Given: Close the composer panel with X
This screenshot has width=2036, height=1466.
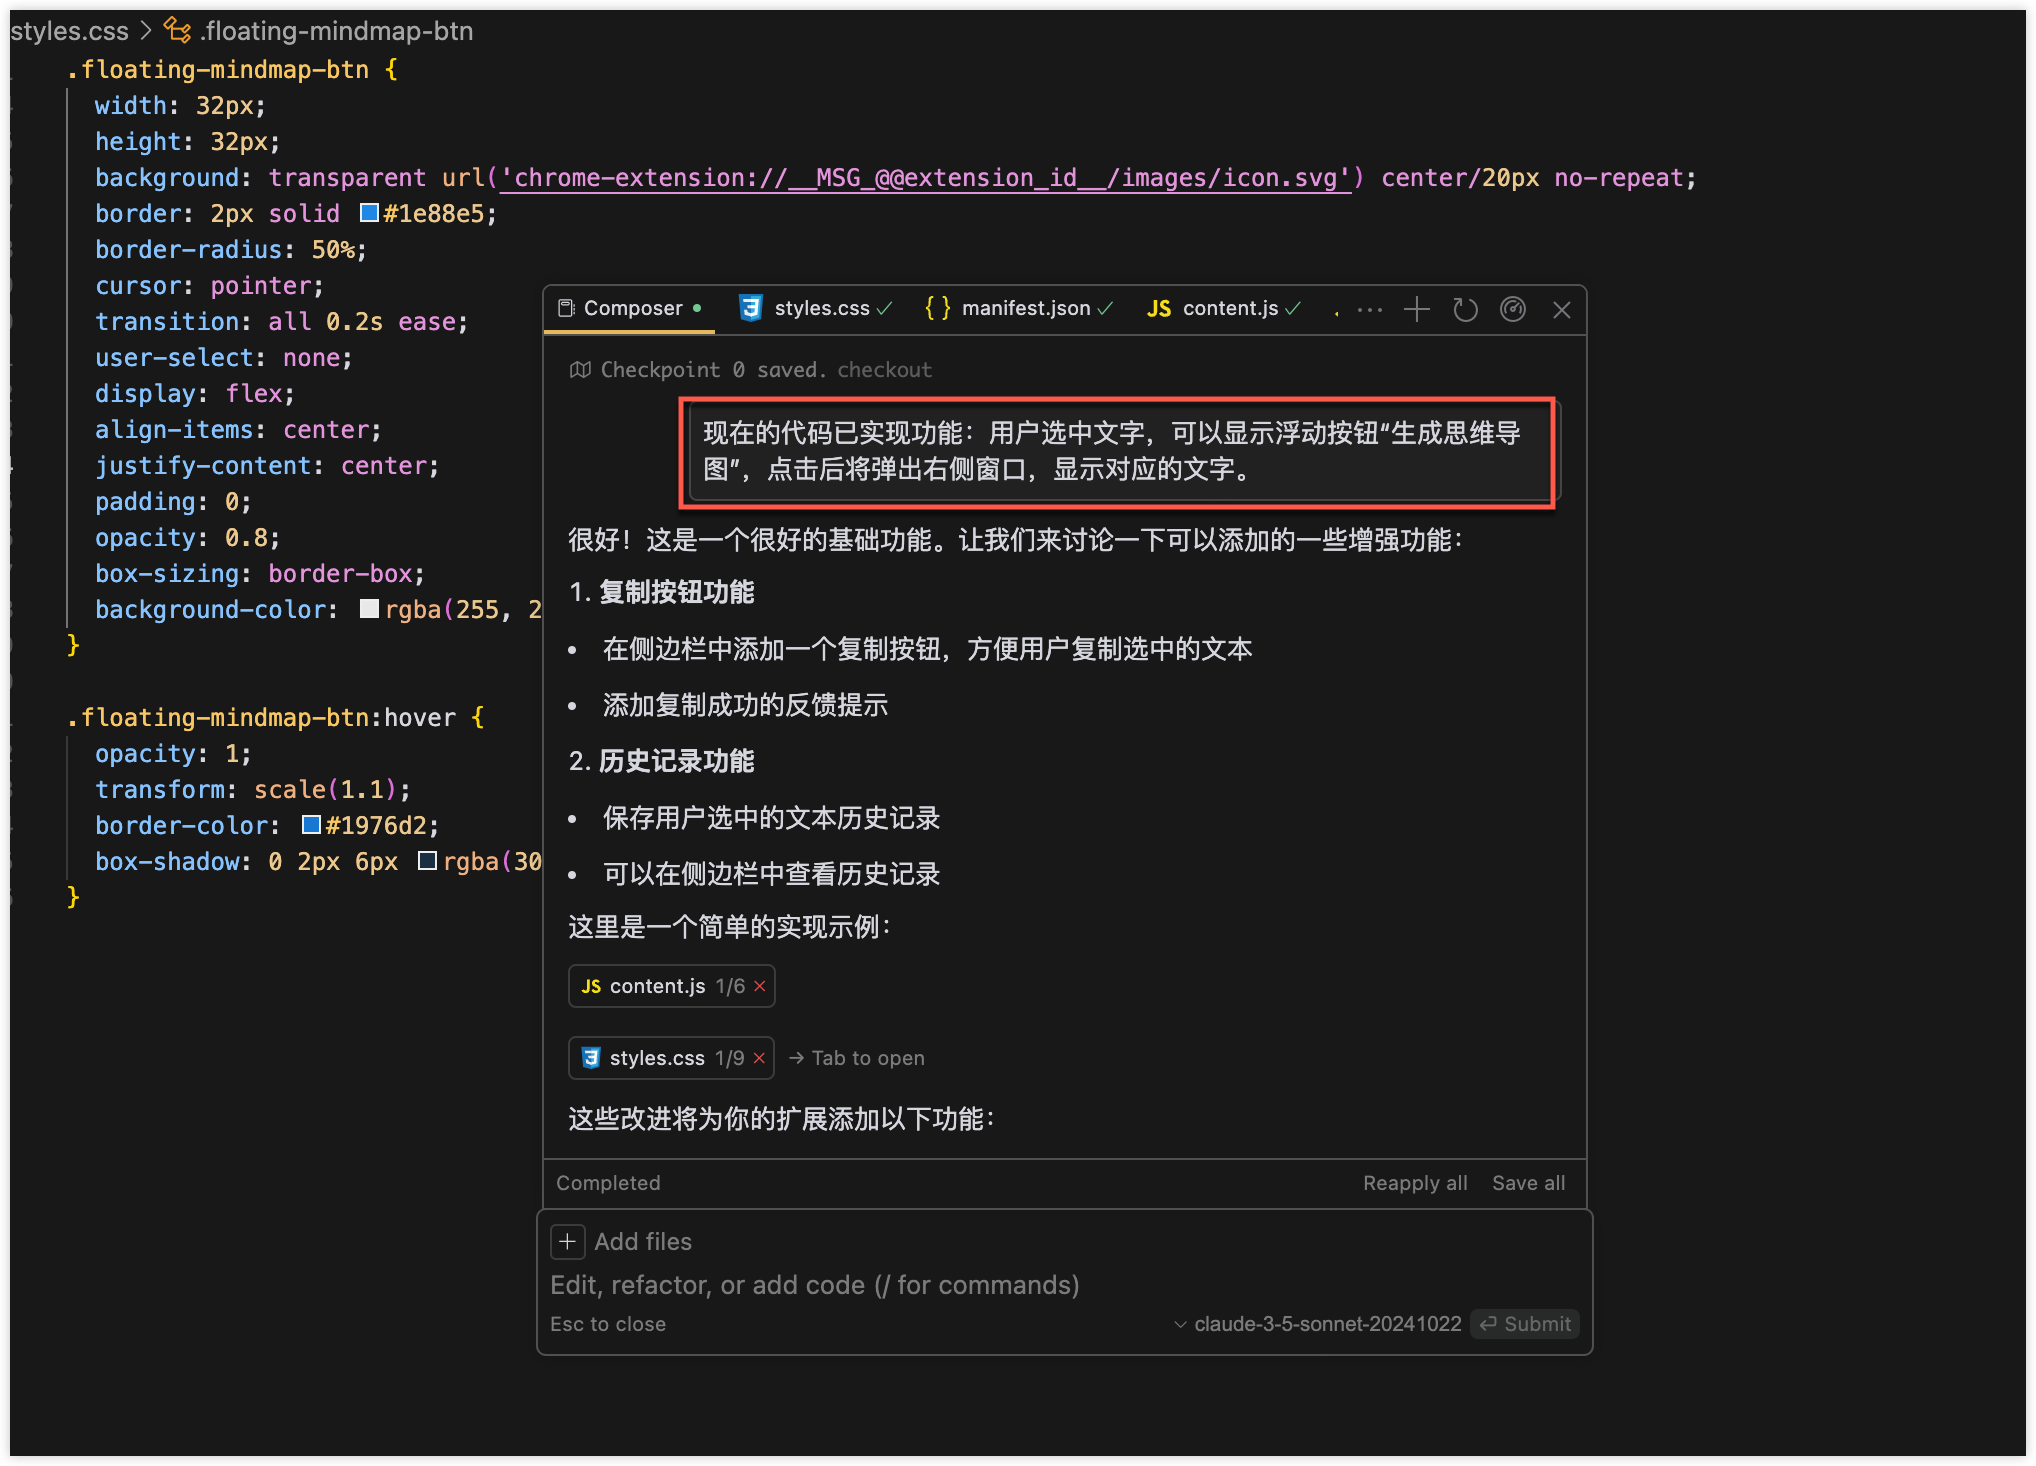Looking at the screenshot, I should (1561, 310).
